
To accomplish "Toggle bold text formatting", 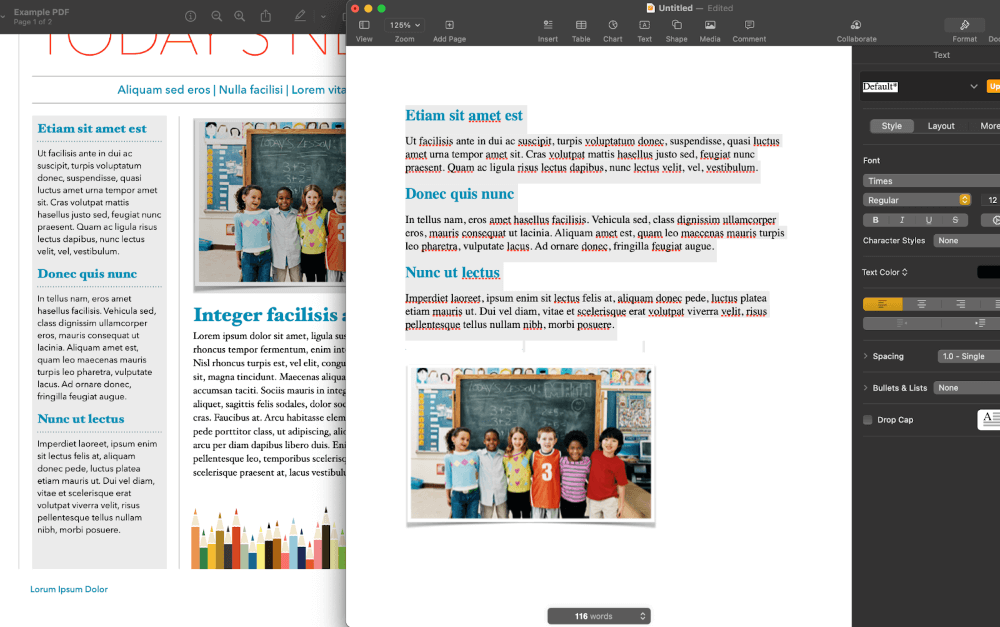I will point(876,220).
